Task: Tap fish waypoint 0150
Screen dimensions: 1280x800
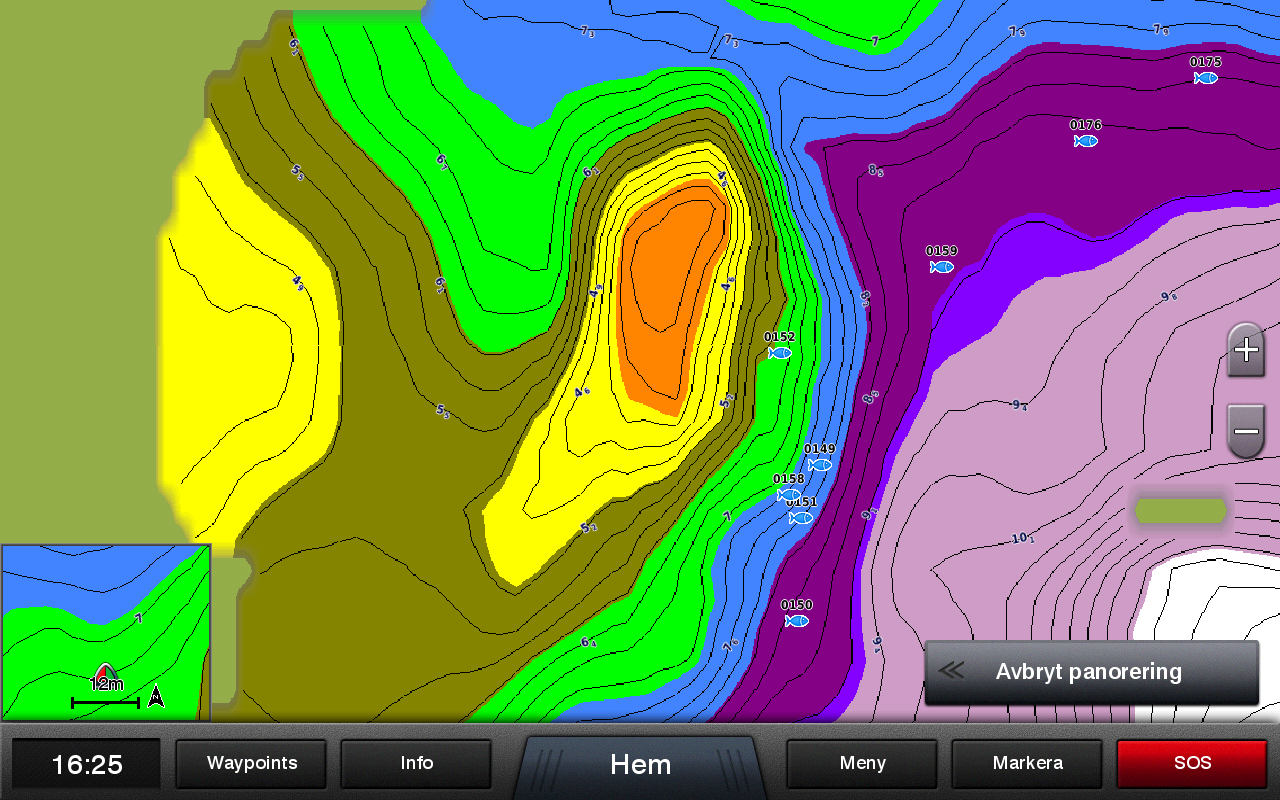Action: (797, 620)
